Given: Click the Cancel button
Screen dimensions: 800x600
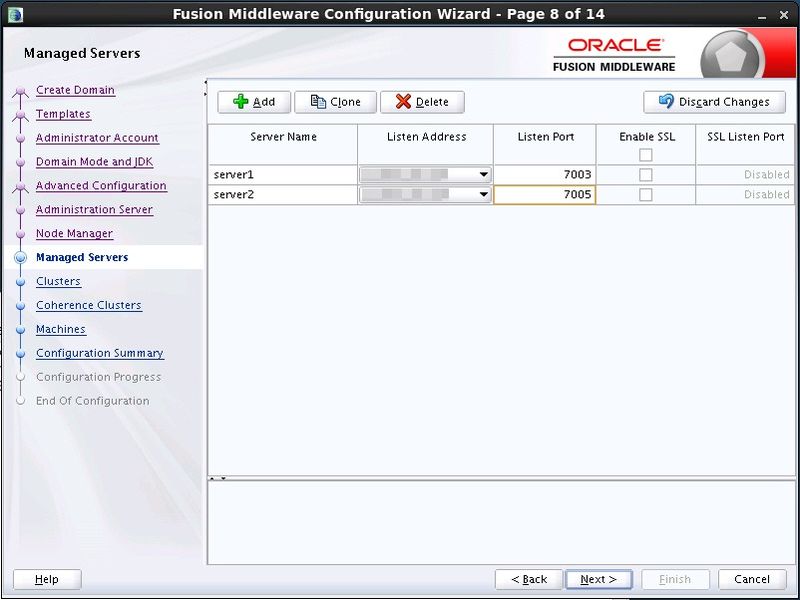Looking at the screenshot, I should 752,579.
